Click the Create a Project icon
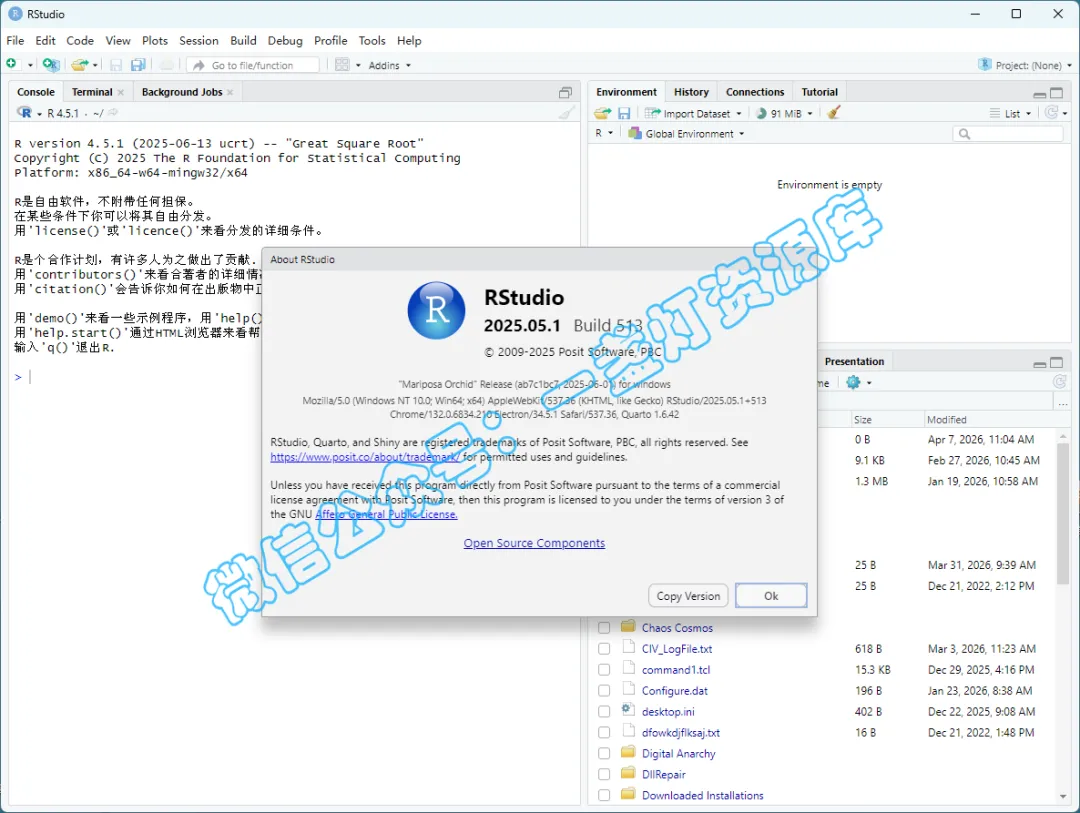Viewport: 1080px width, 813px height. (50, 65)
